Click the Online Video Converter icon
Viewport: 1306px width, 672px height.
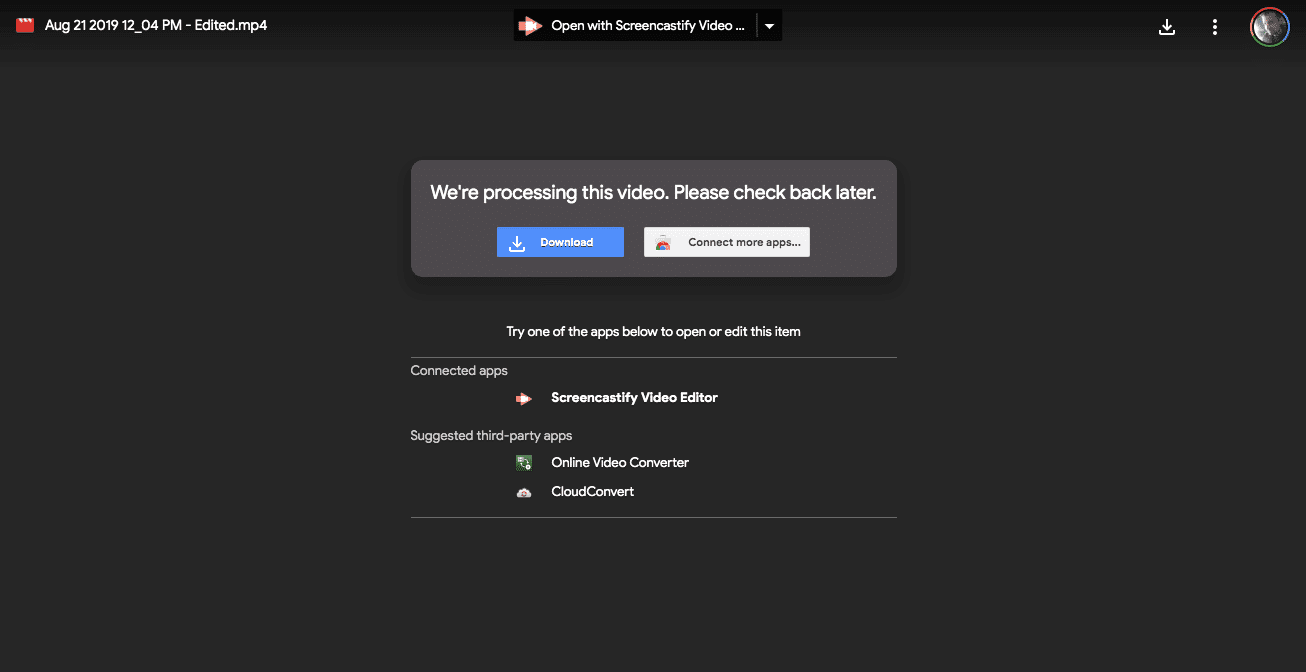pos(524,463)
